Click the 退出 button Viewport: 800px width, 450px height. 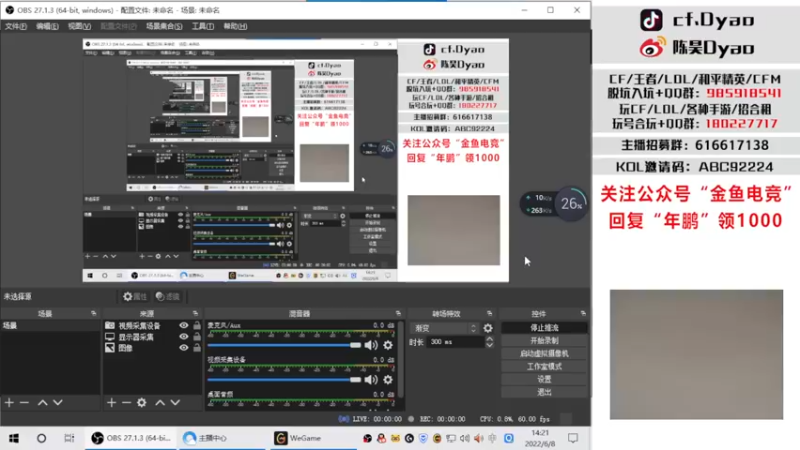tap(544, 392)
